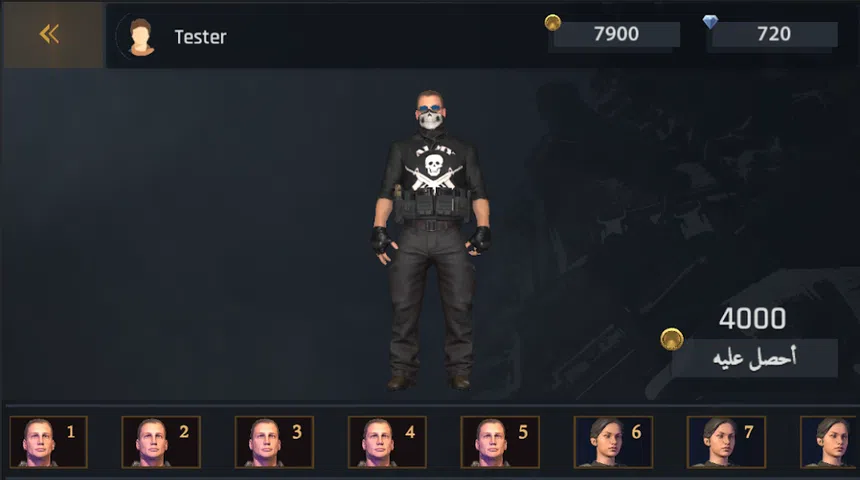Tap the skull mask on the character
The width and height of the screenshot is (860, 480).
click(431, 119)
